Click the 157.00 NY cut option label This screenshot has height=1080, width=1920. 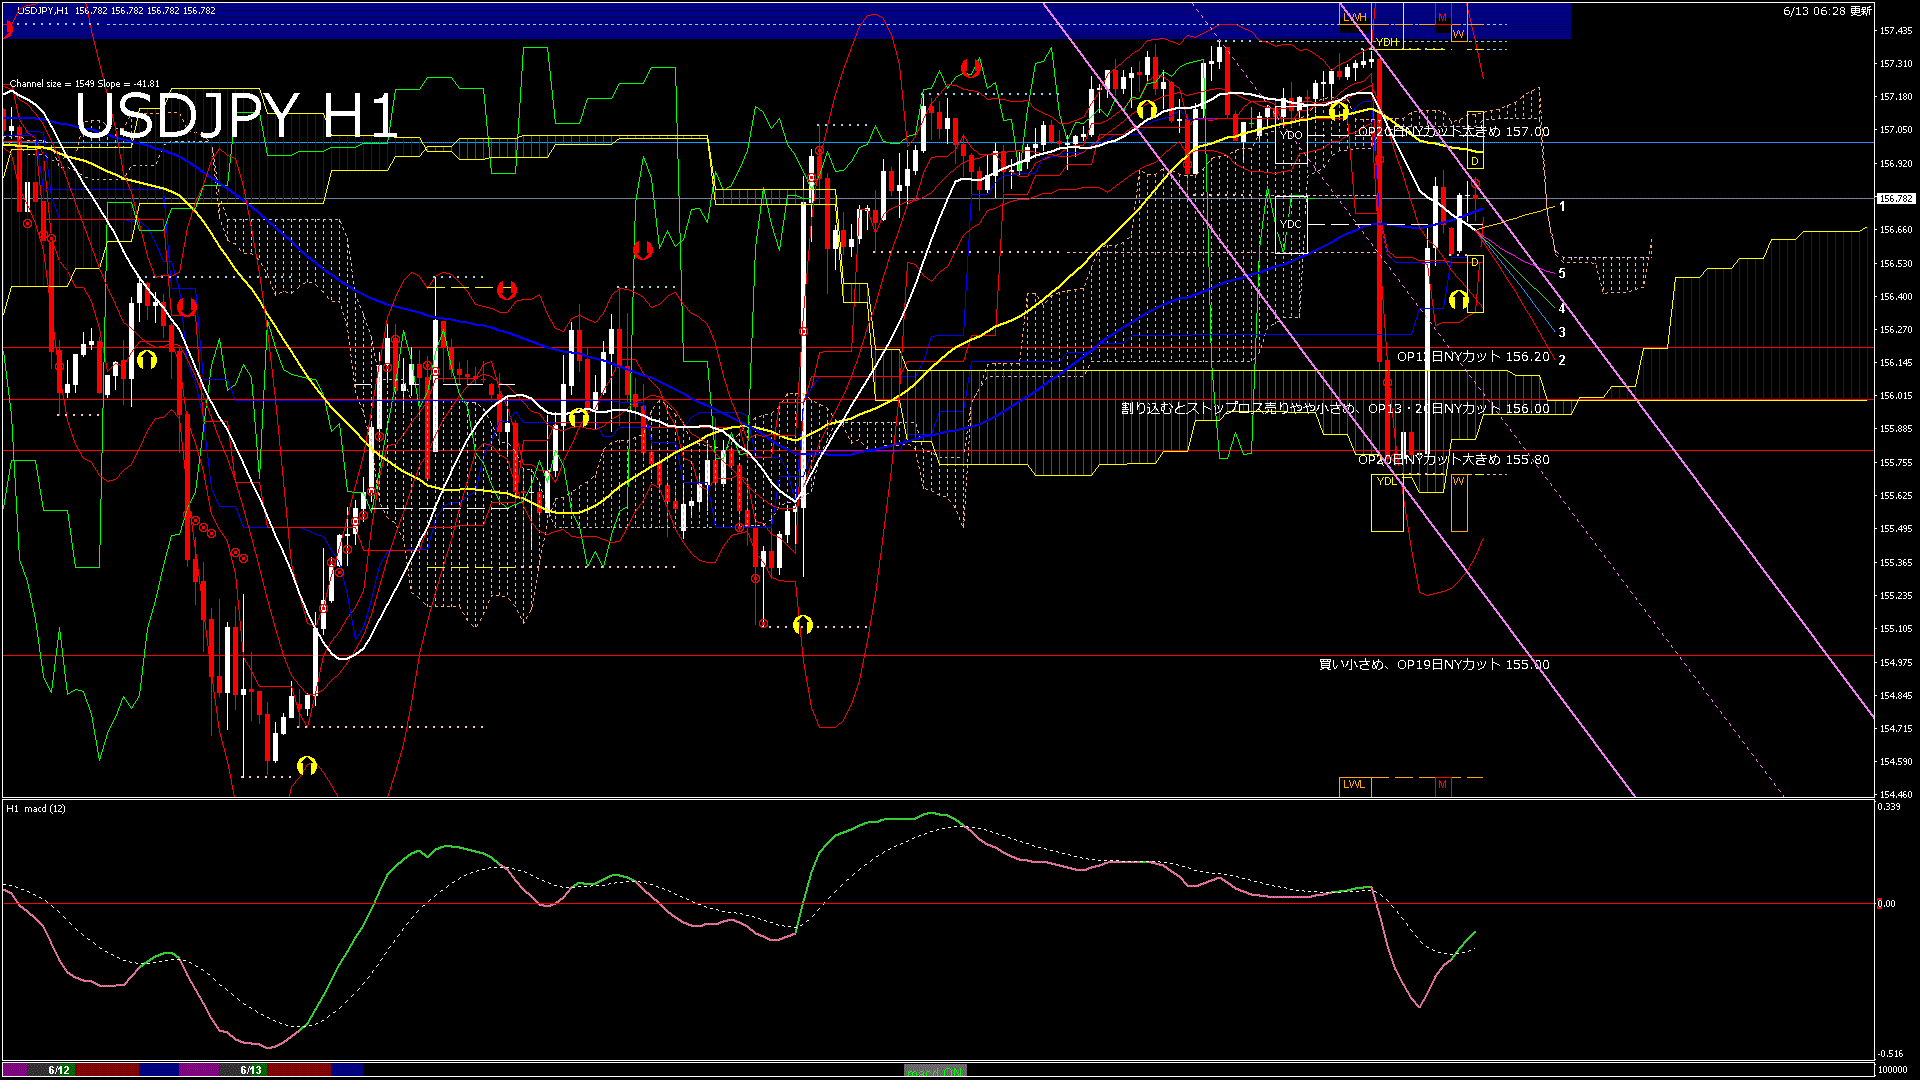click(x=1453, y=131)
